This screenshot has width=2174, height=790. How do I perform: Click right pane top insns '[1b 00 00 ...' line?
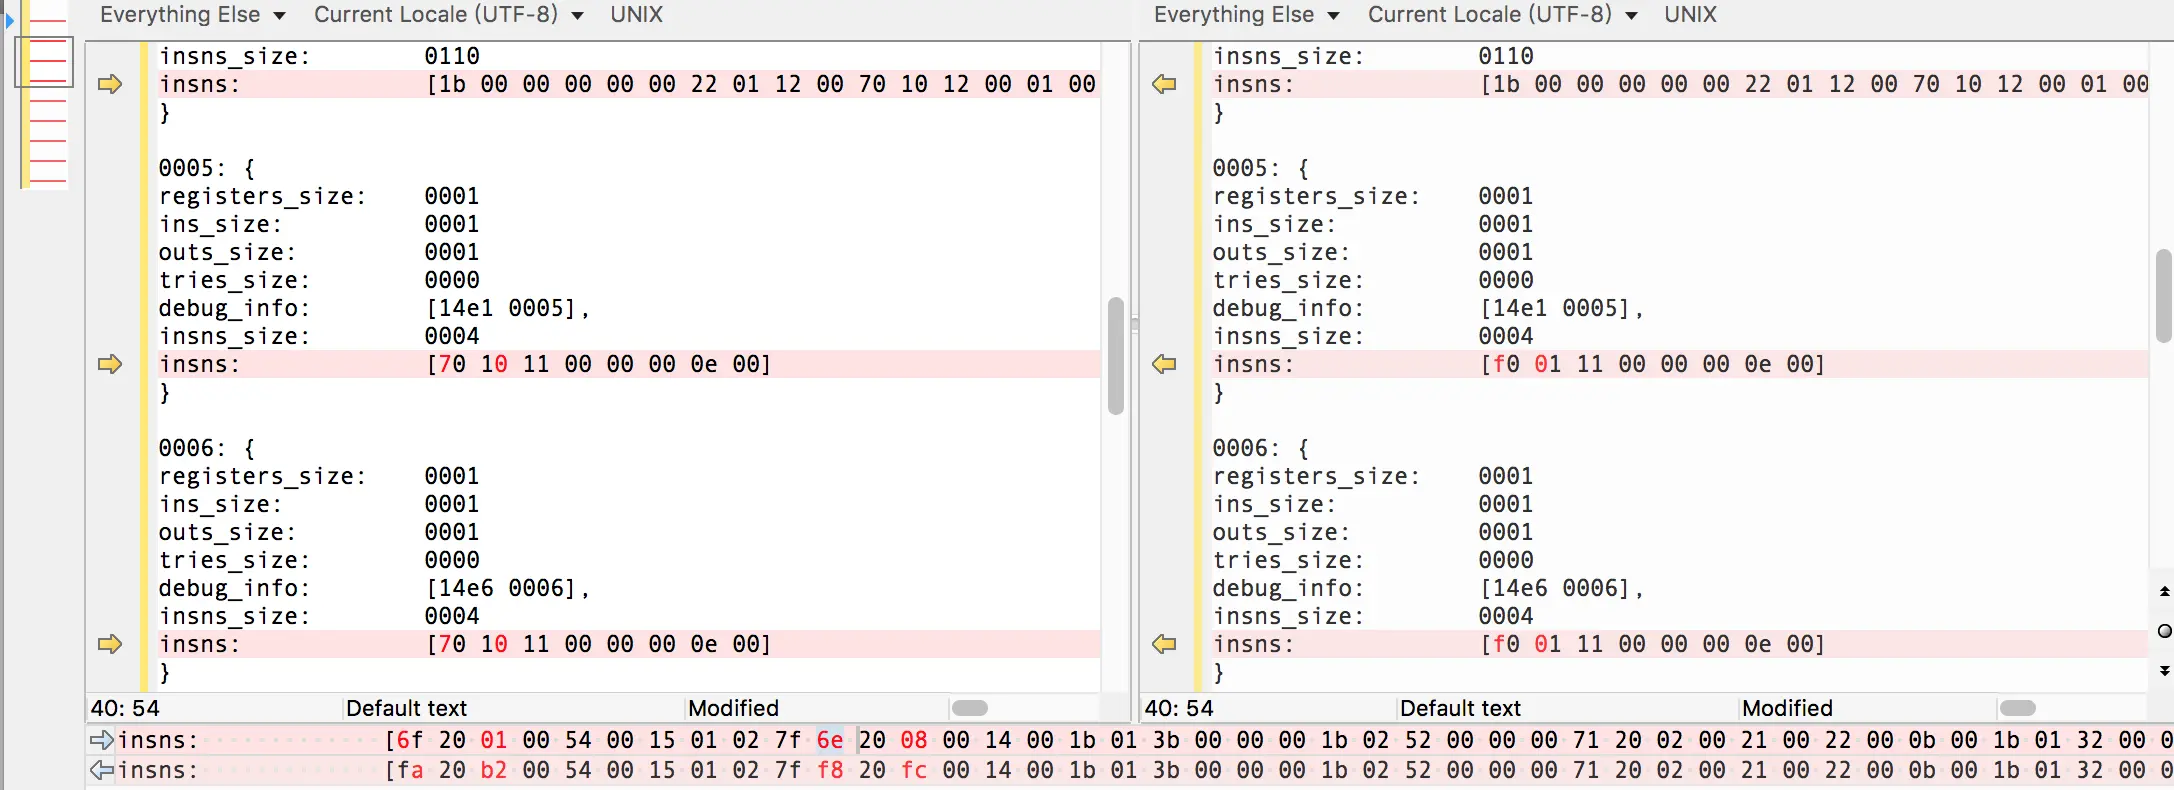(1680, 84)
